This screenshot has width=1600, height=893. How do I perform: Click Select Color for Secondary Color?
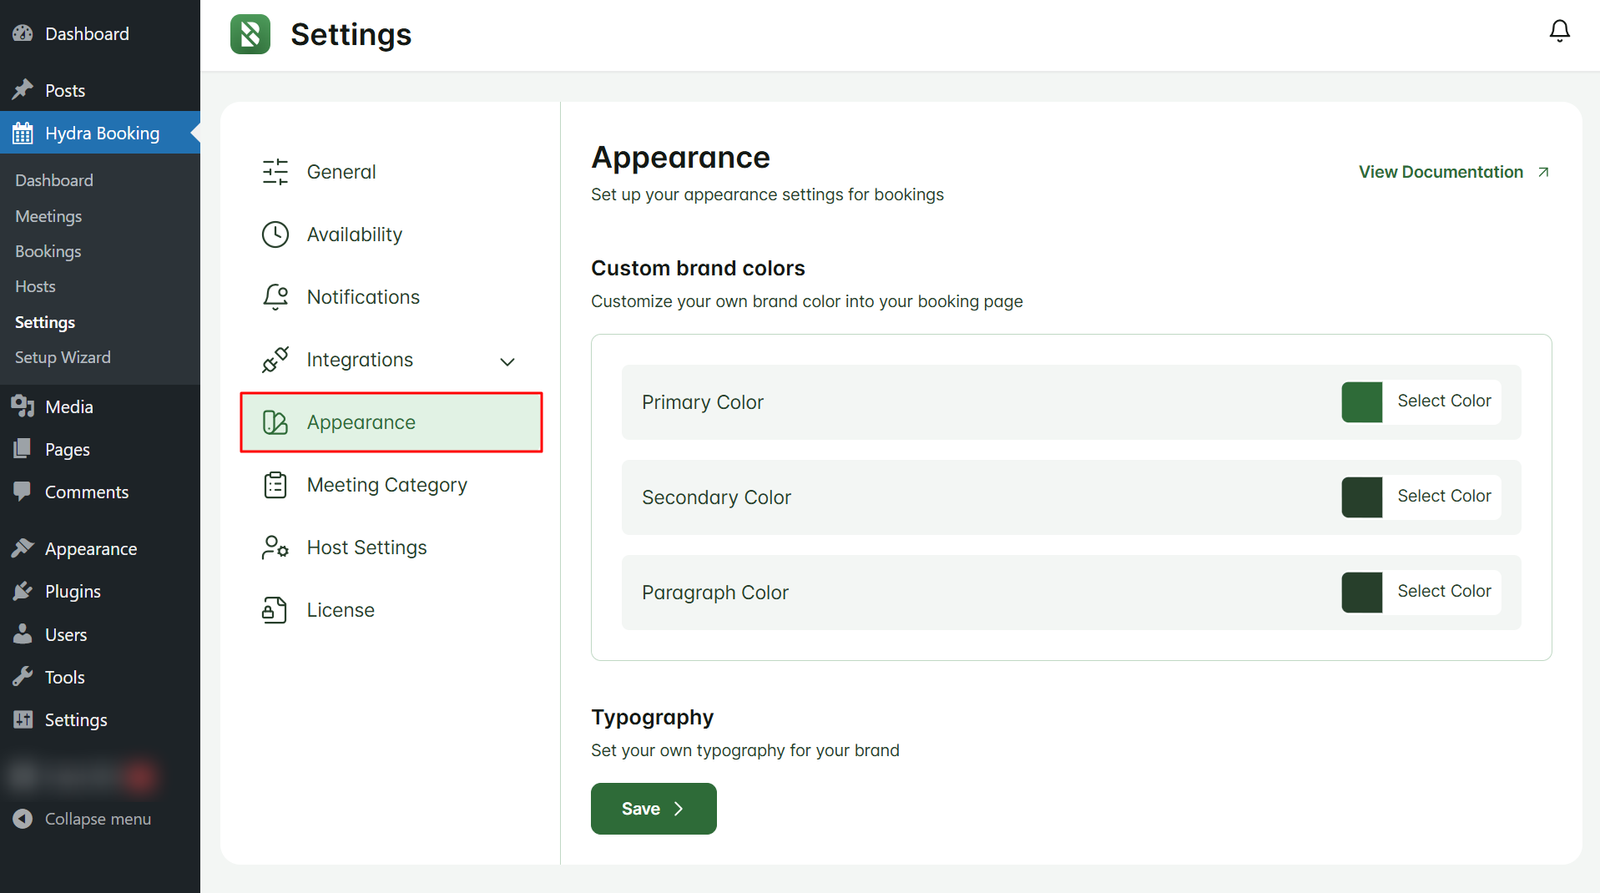1444,496
